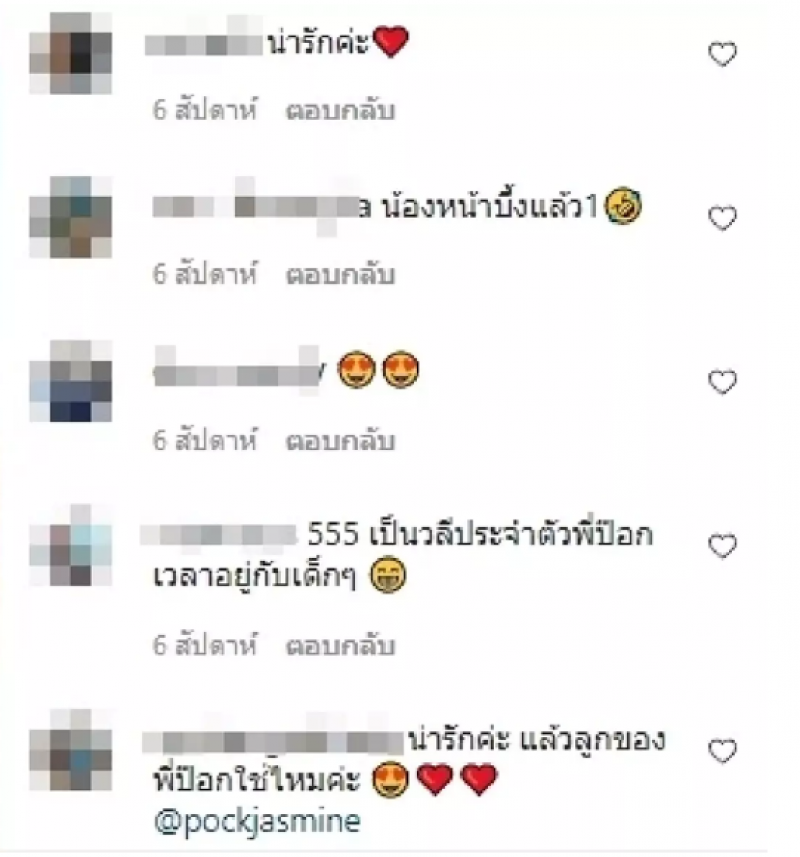This screenshot has width=800, height=857.
Task: Open third commenter's avatar with emoji comment
Action: pyautogui.click(x=70, y=381)
